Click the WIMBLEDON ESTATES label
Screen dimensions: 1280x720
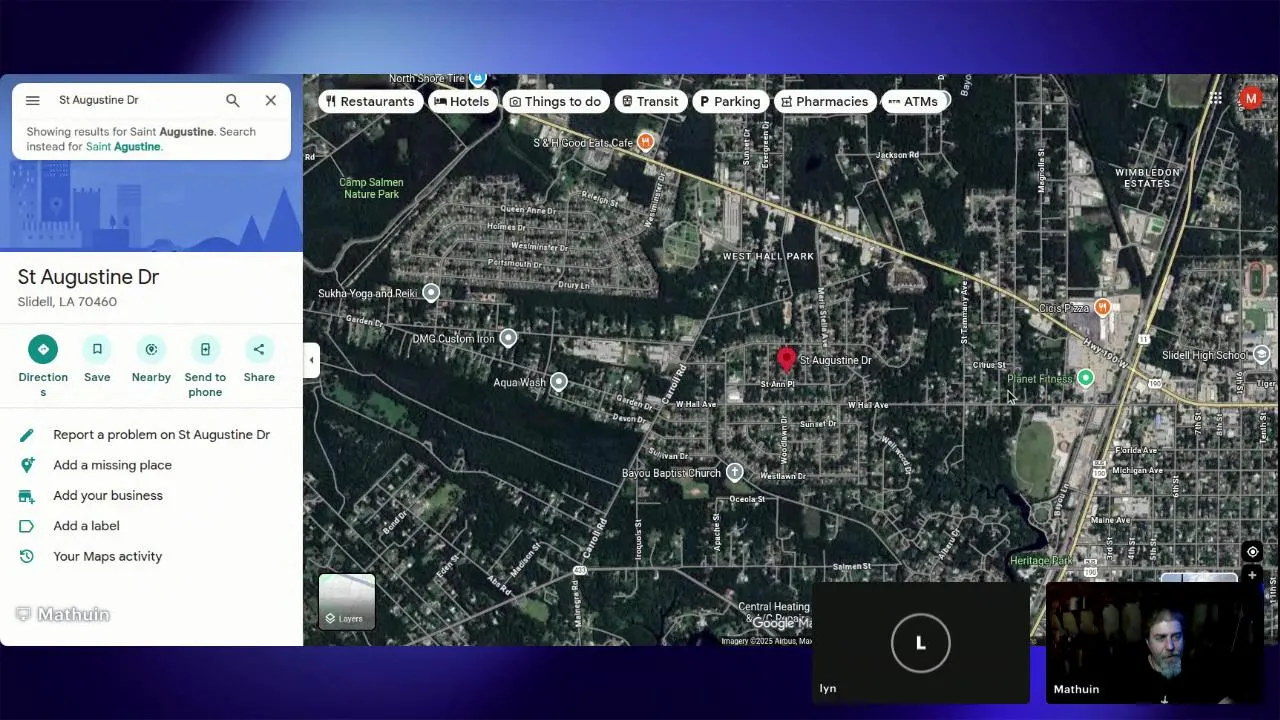(x=1147, y=178)
